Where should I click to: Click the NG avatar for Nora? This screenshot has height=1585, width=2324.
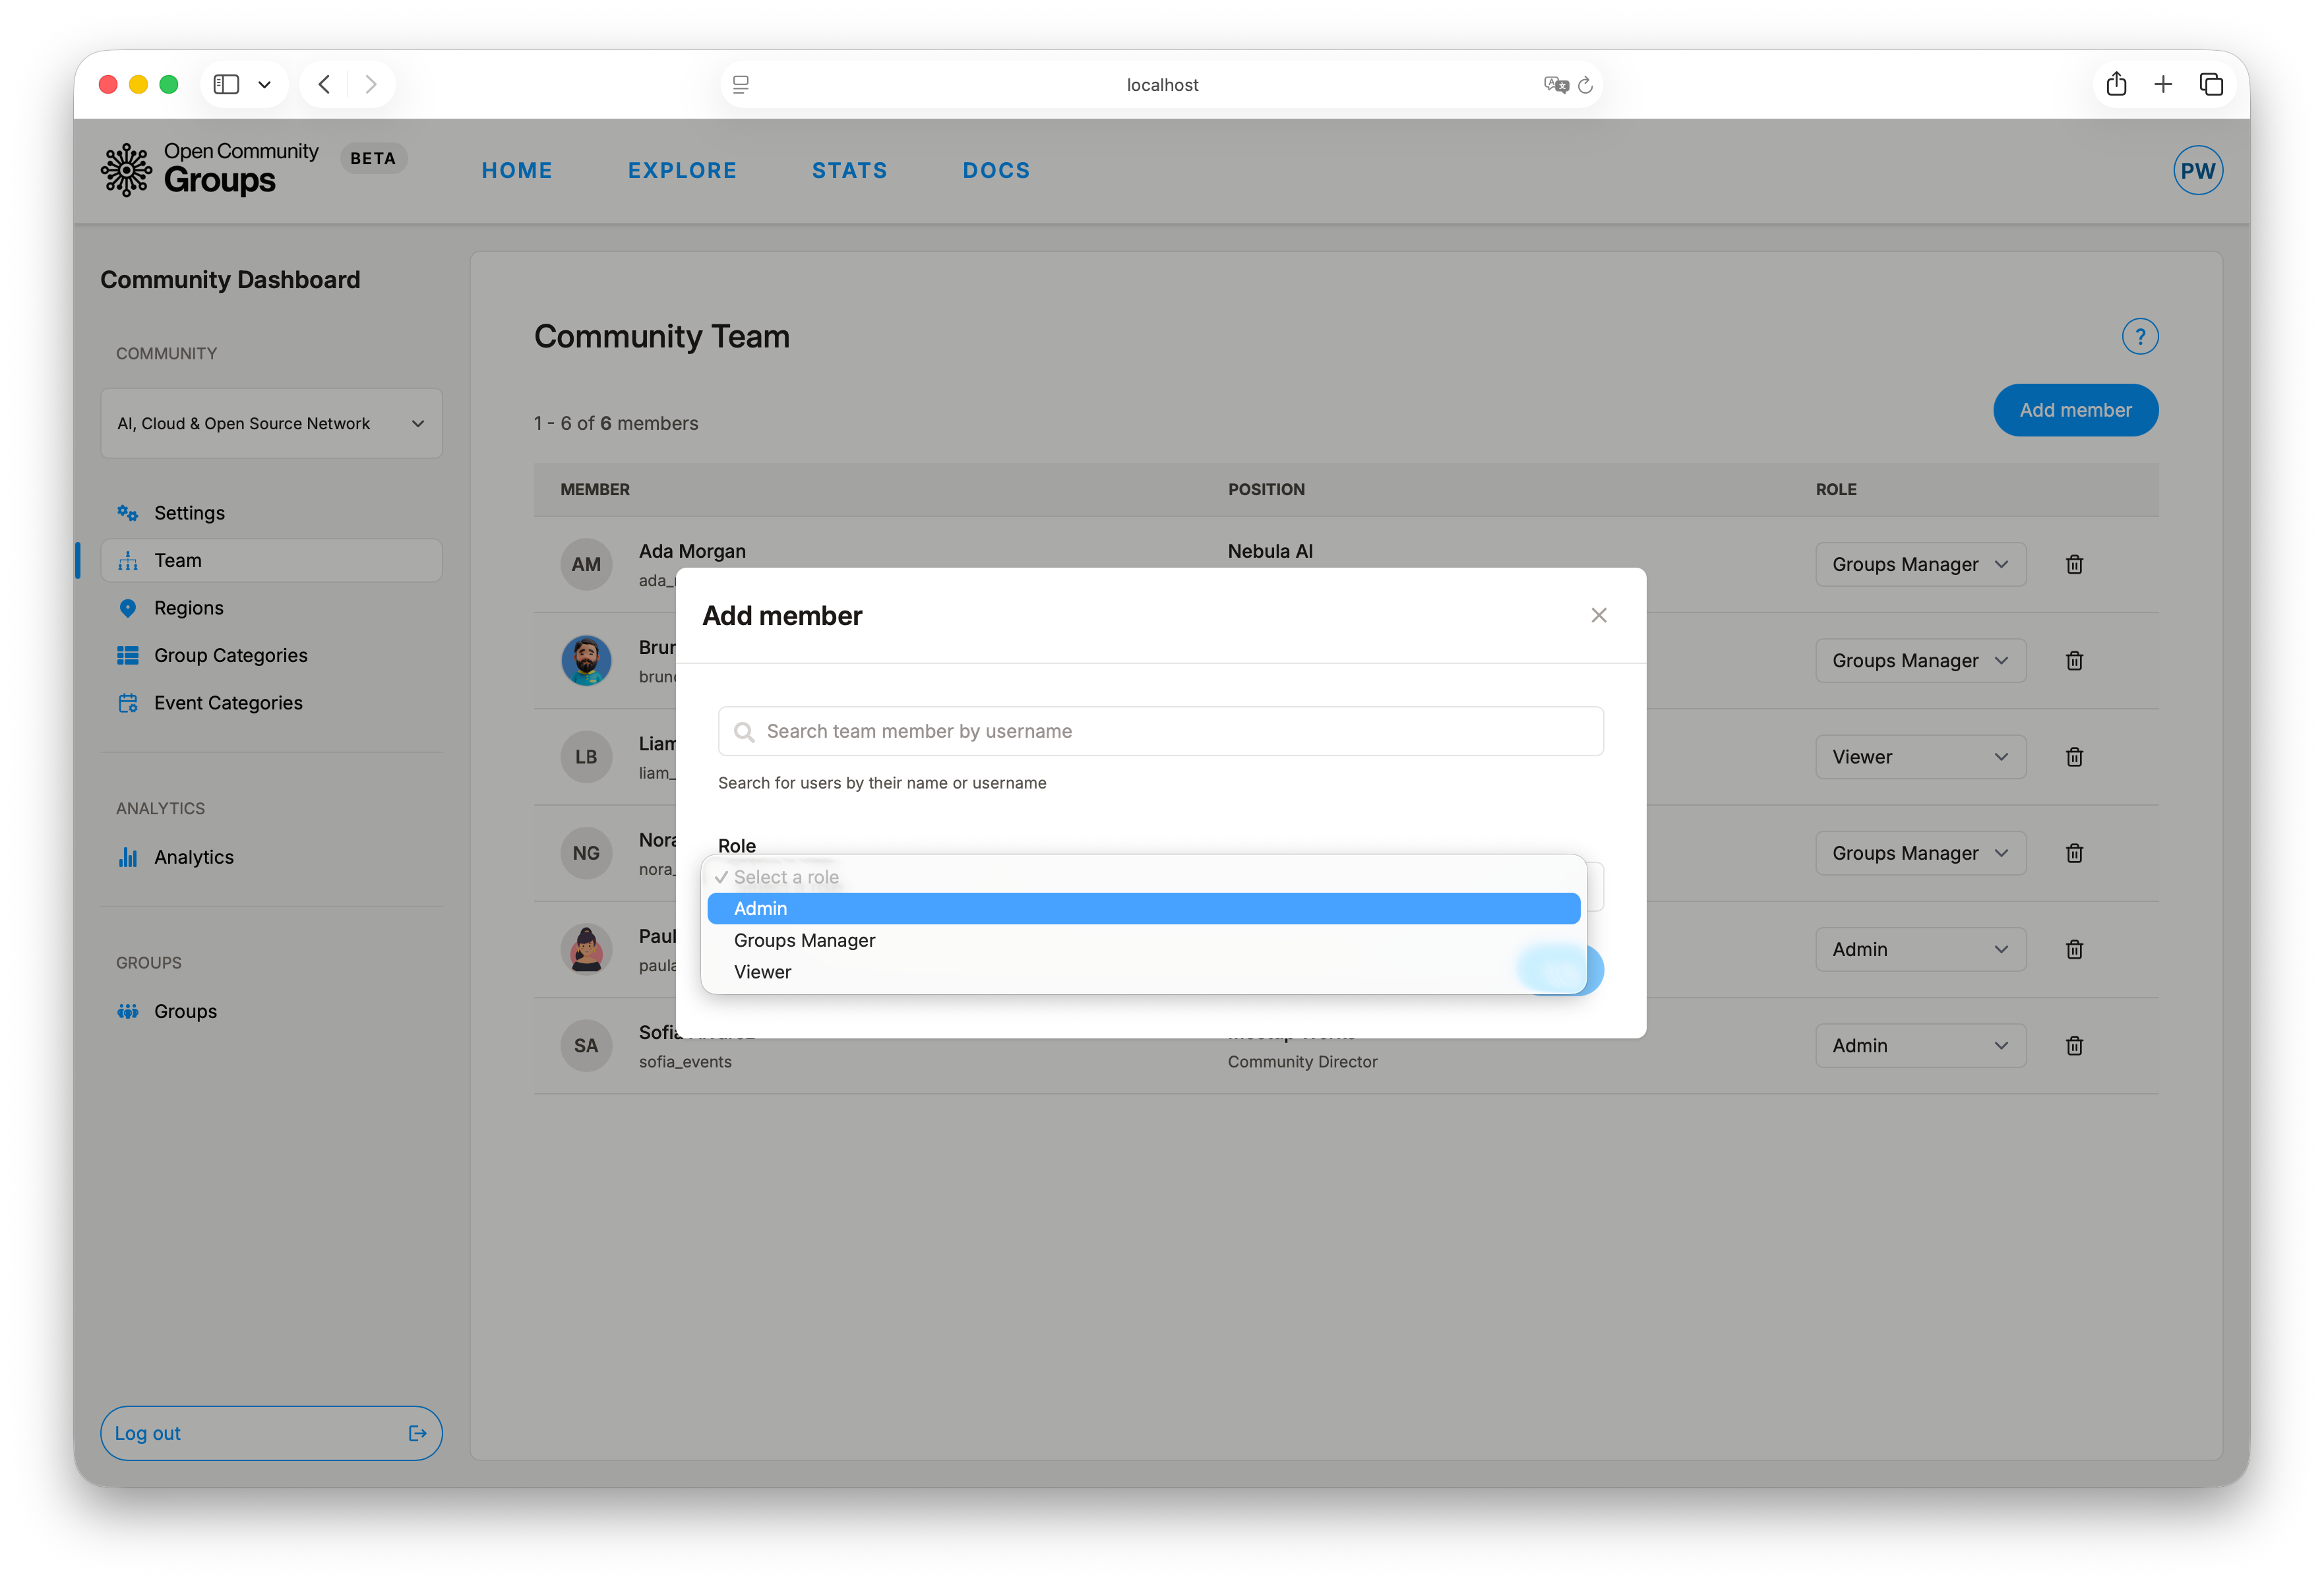point(586,853)
